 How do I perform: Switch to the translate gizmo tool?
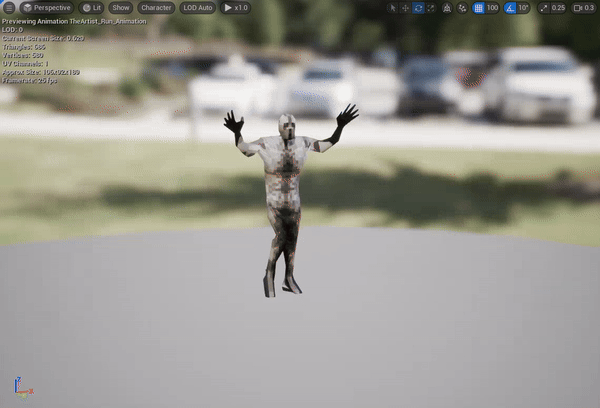click(405, 8)
